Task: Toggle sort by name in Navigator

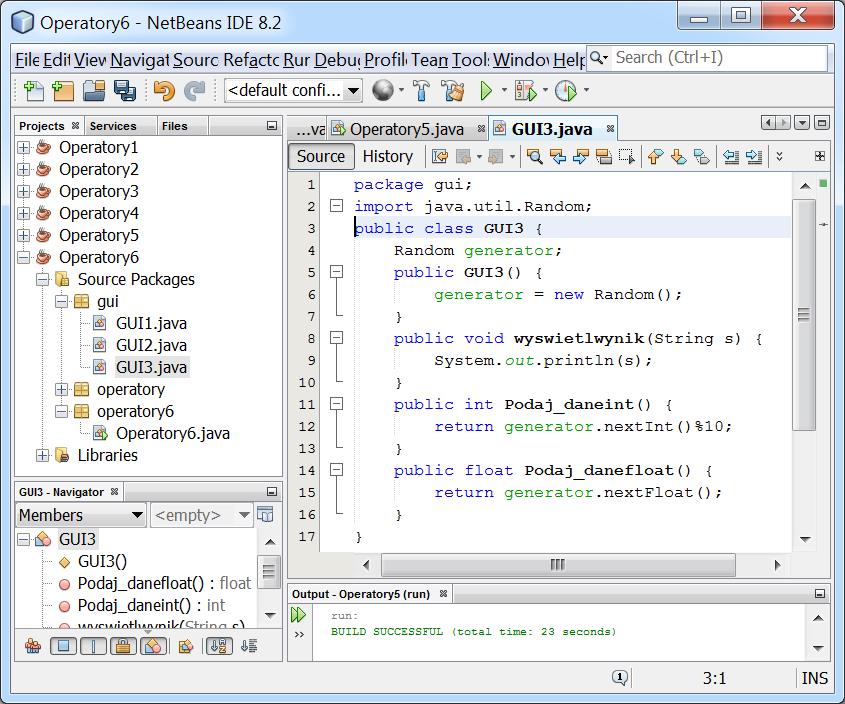Action: (219, 646)
